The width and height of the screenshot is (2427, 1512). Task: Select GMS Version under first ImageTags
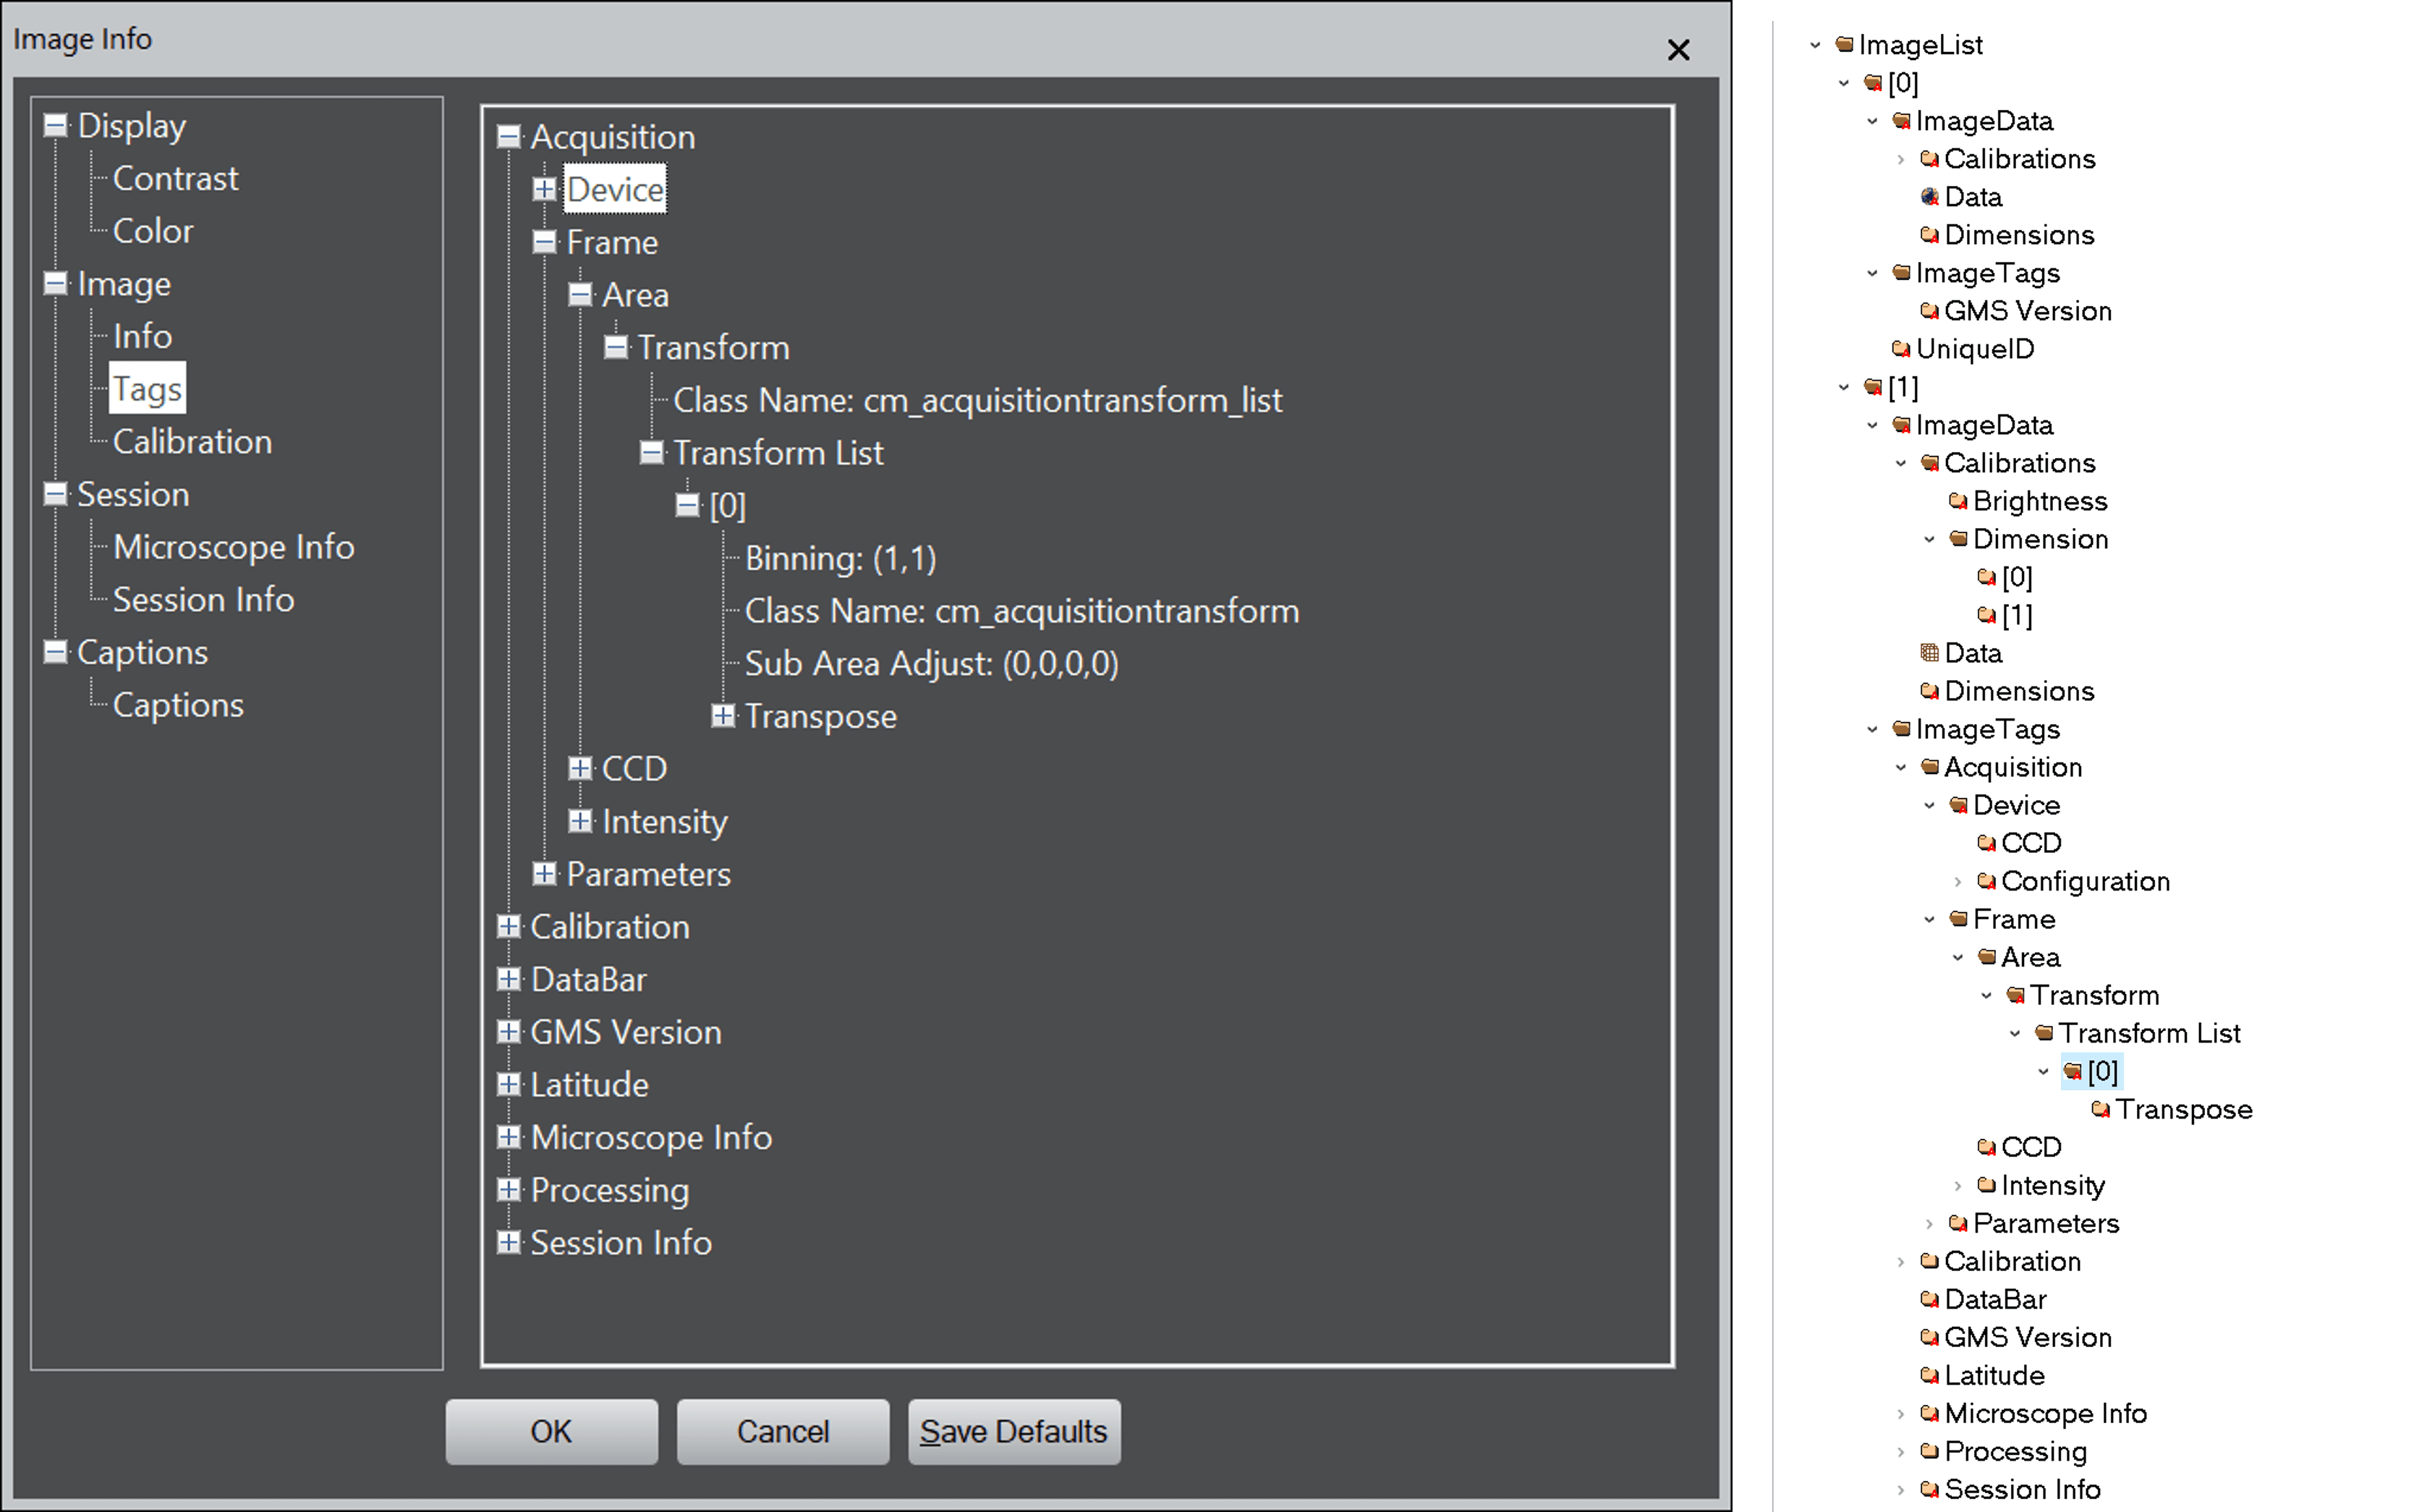pos(2027,311)
